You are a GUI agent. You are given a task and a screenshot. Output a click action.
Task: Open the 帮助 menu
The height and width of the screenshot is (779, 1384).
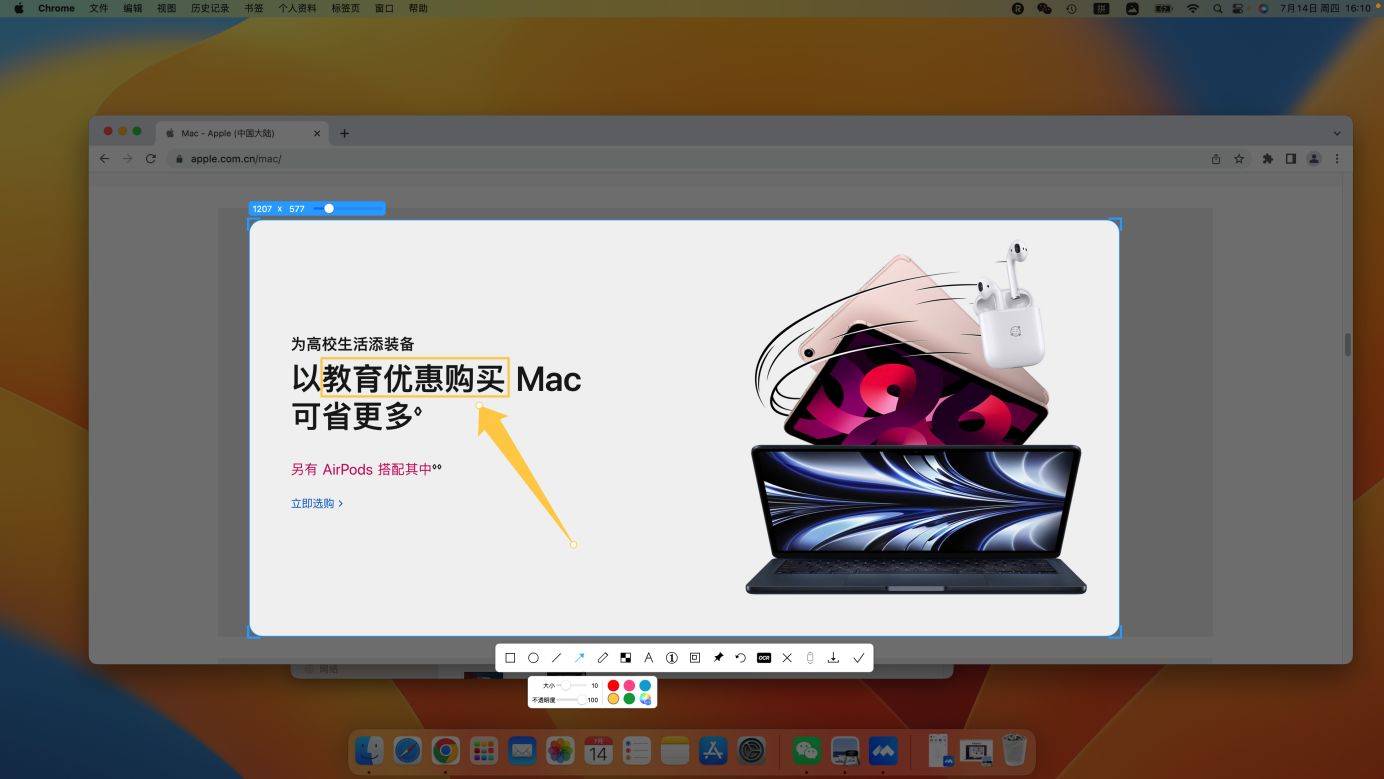coord(418,8)
